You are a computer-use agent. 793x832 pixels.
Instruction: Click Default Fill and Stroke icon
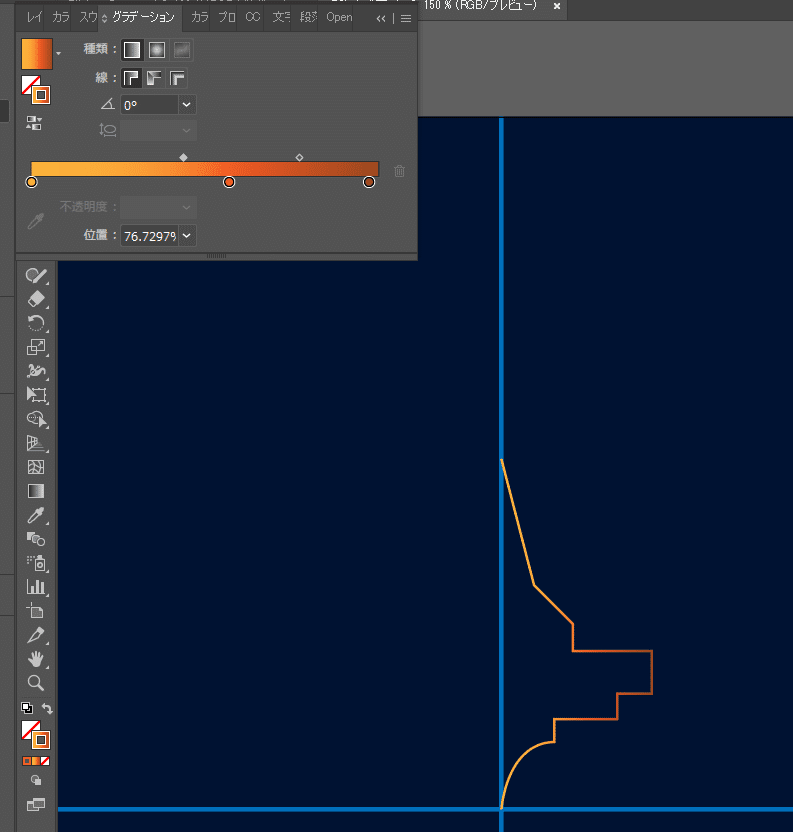pos(27,707)
